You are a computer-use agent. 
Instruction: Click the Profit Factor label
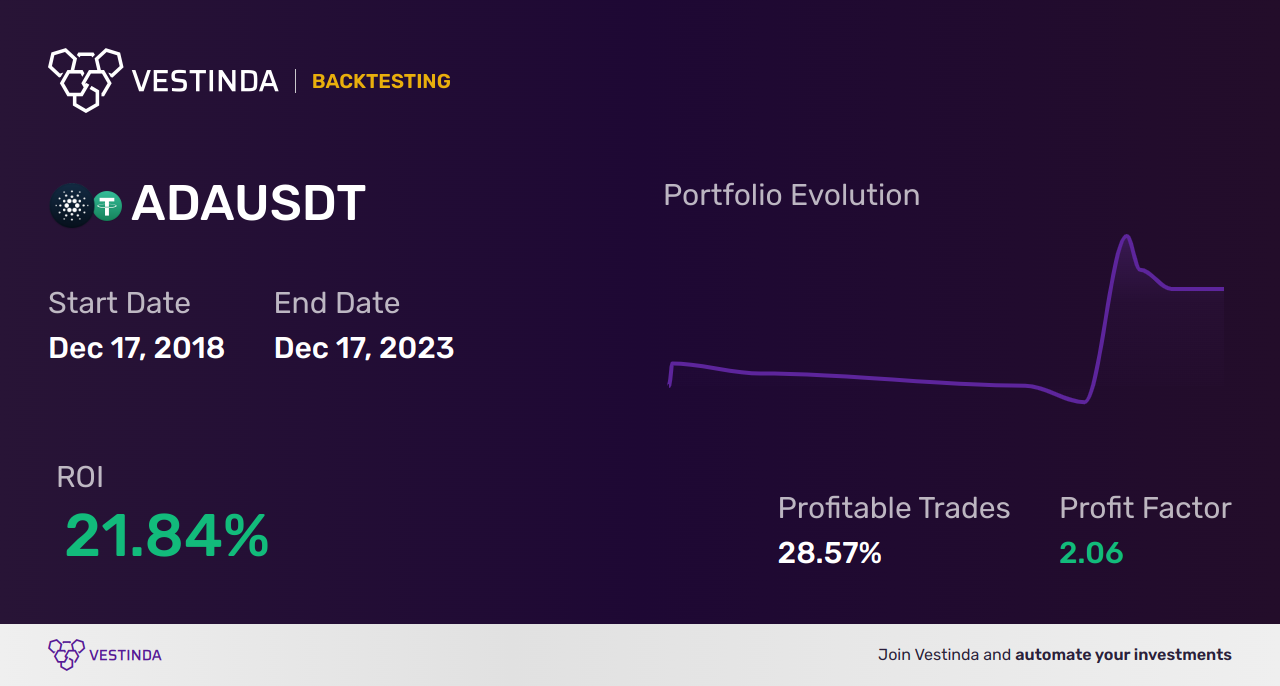click(1145, 508)
